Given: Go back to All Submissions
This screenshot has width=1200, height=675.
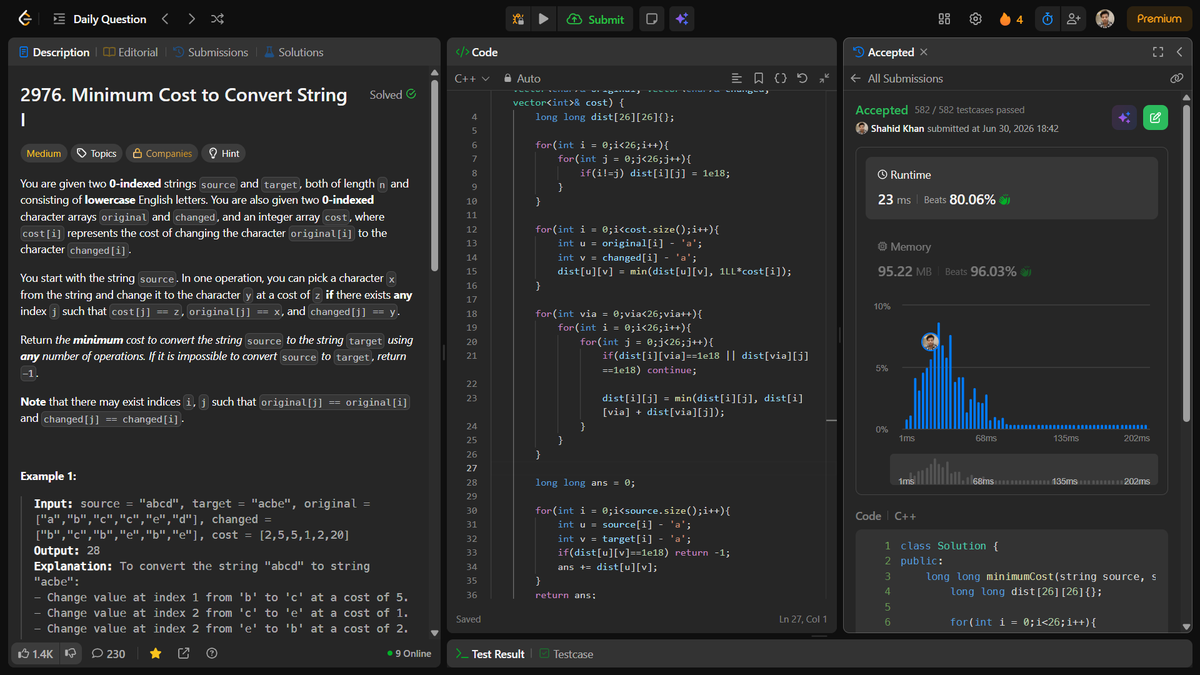Looking at the screenshot, I should tap(897, 78).
